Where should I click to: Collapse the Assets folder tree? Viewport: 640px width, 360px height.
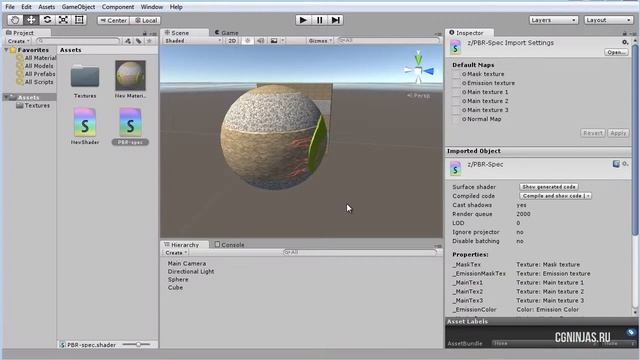(x=7, y=97)
